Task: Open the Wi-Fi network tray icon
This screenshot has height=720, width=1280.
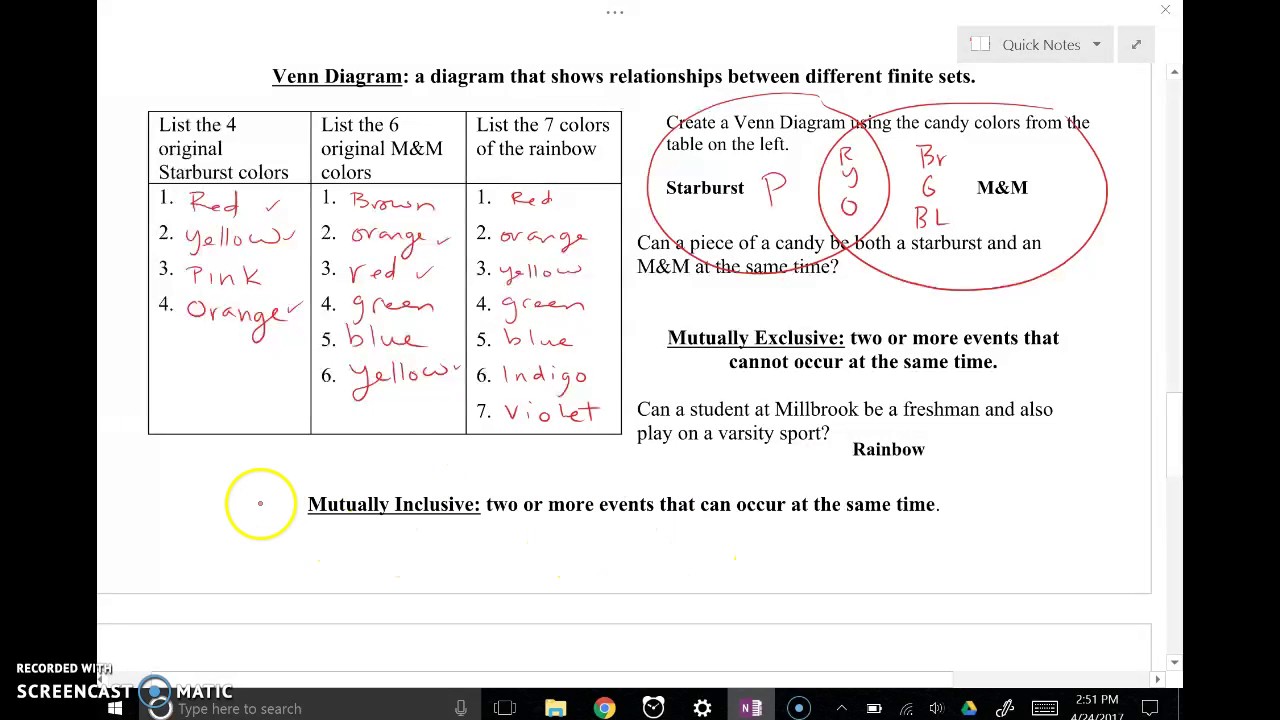Action: tap(906, 708)
